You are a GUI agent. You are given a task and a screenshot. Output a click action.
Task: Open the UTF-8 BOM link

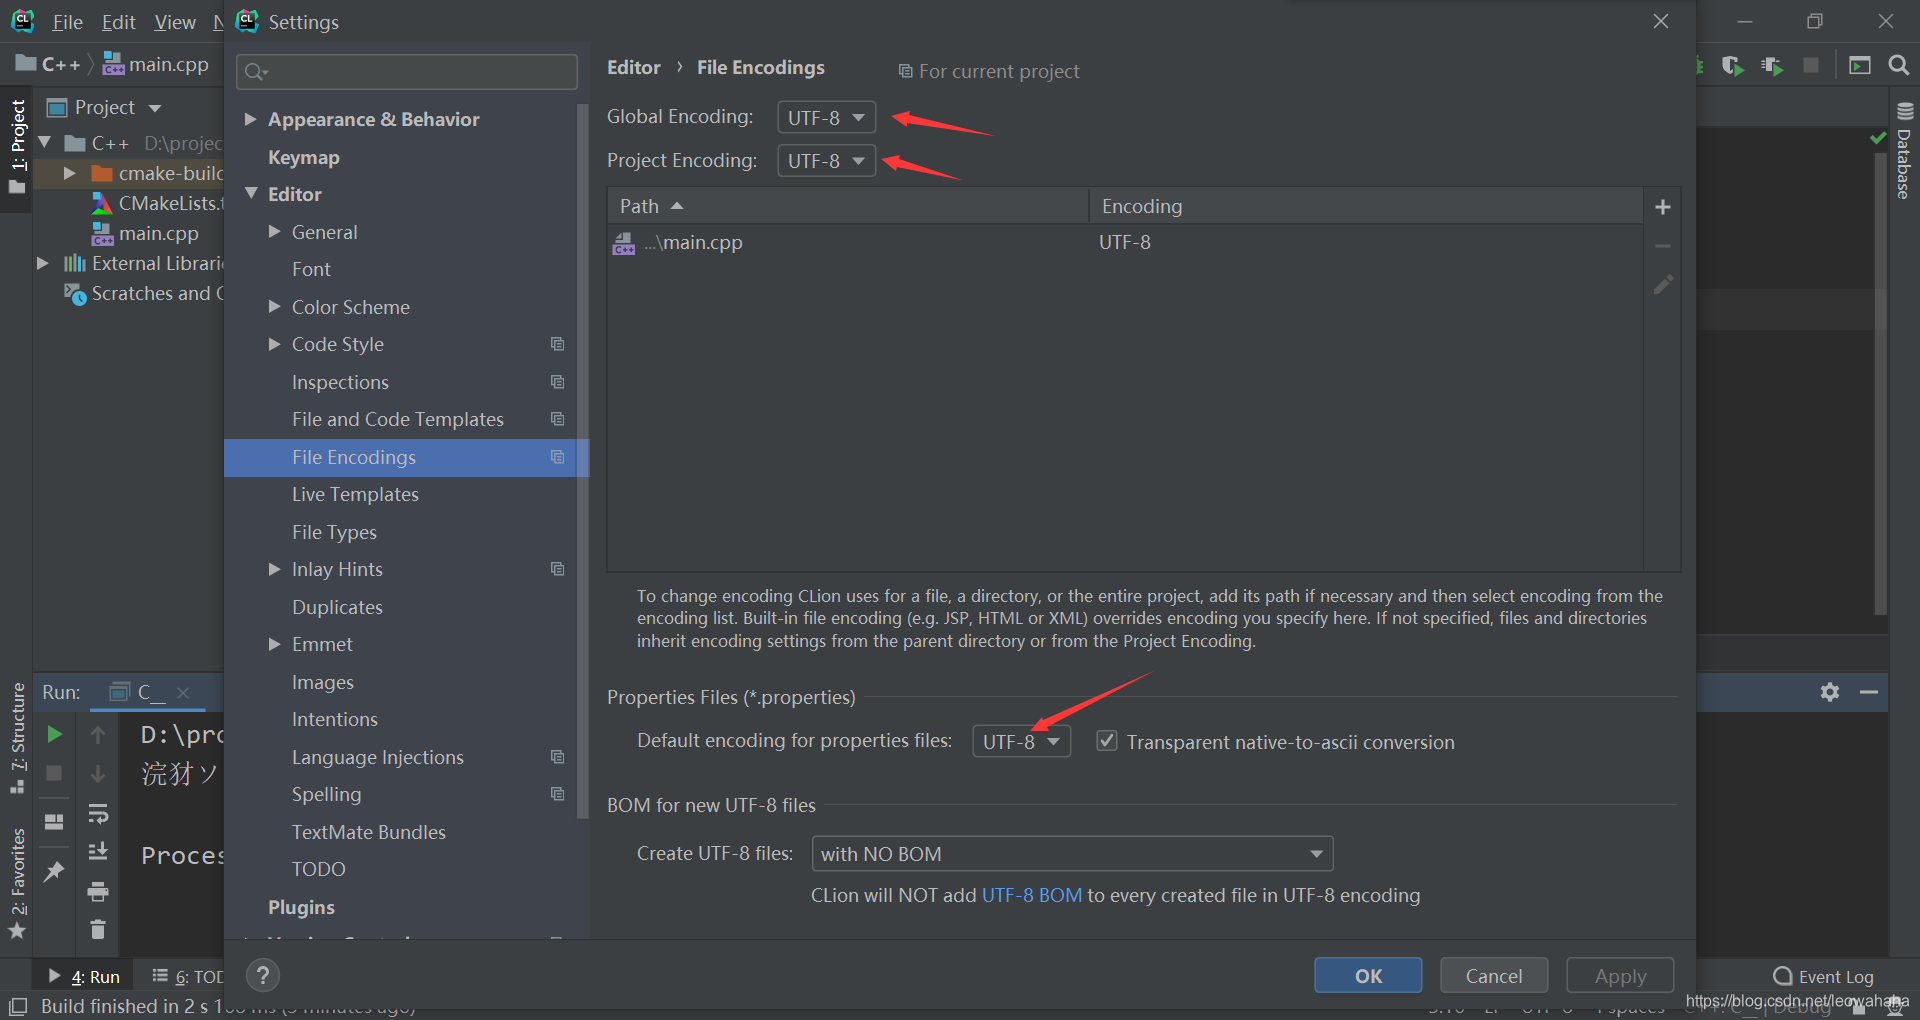tap(1032, 895)
